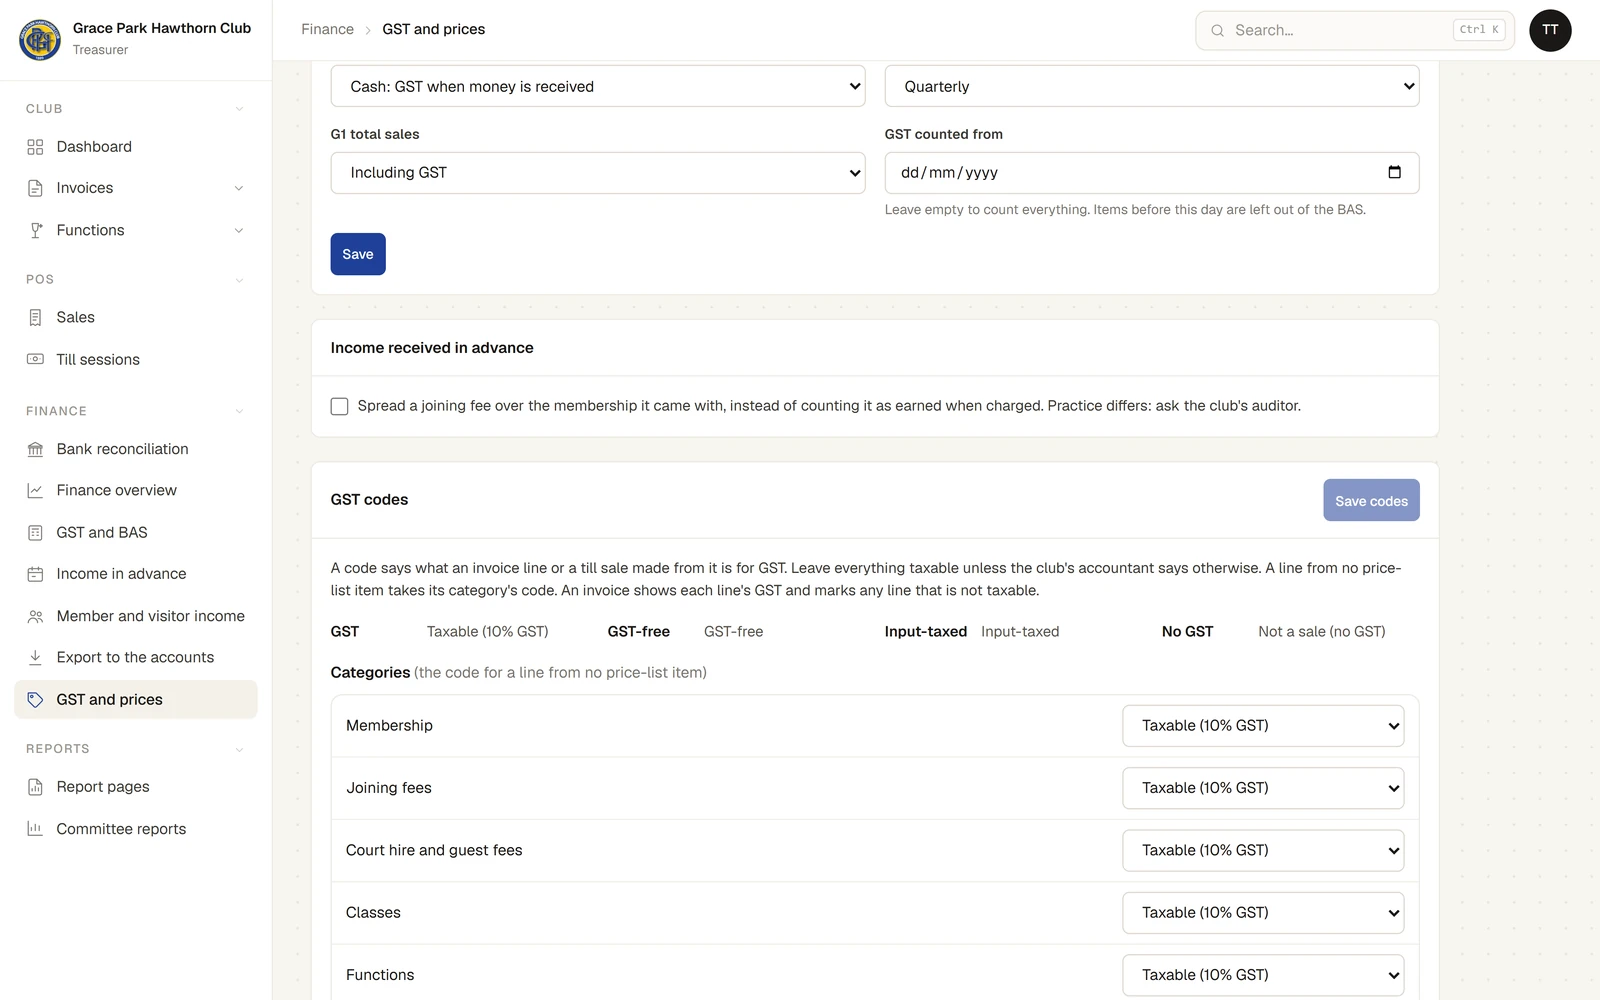The width and height of the screenshot is (1600, 1000).
Task: Open Member and visitor income page
Action: [136, 616]
